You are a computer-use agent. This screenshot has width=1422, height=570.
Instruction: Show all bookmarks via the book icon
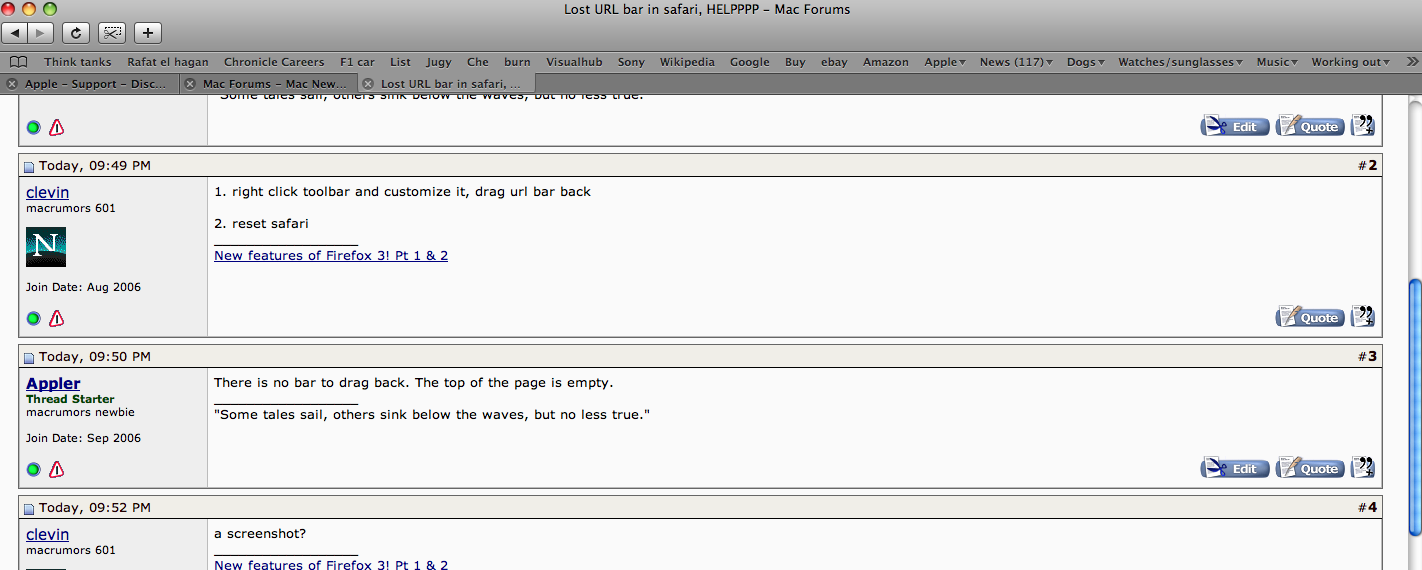18,62
